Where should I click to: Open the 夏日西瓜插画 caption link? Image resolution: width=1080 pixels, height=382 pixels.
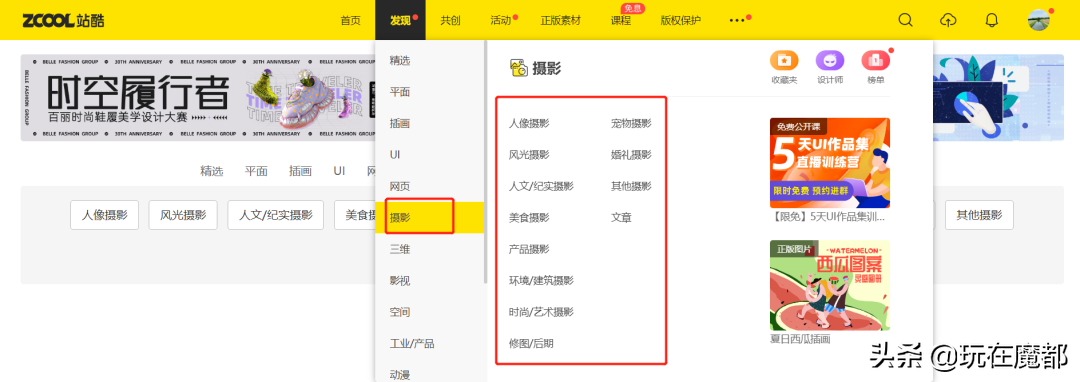(x=800, y=339)
